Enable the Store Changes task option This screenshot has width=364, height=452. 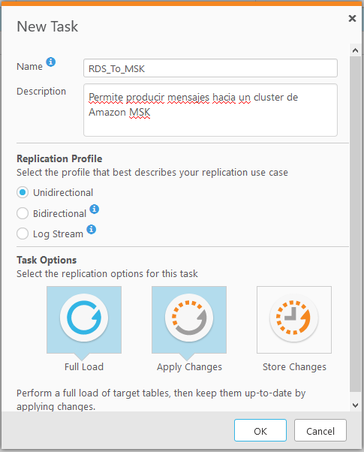[294, 320]
